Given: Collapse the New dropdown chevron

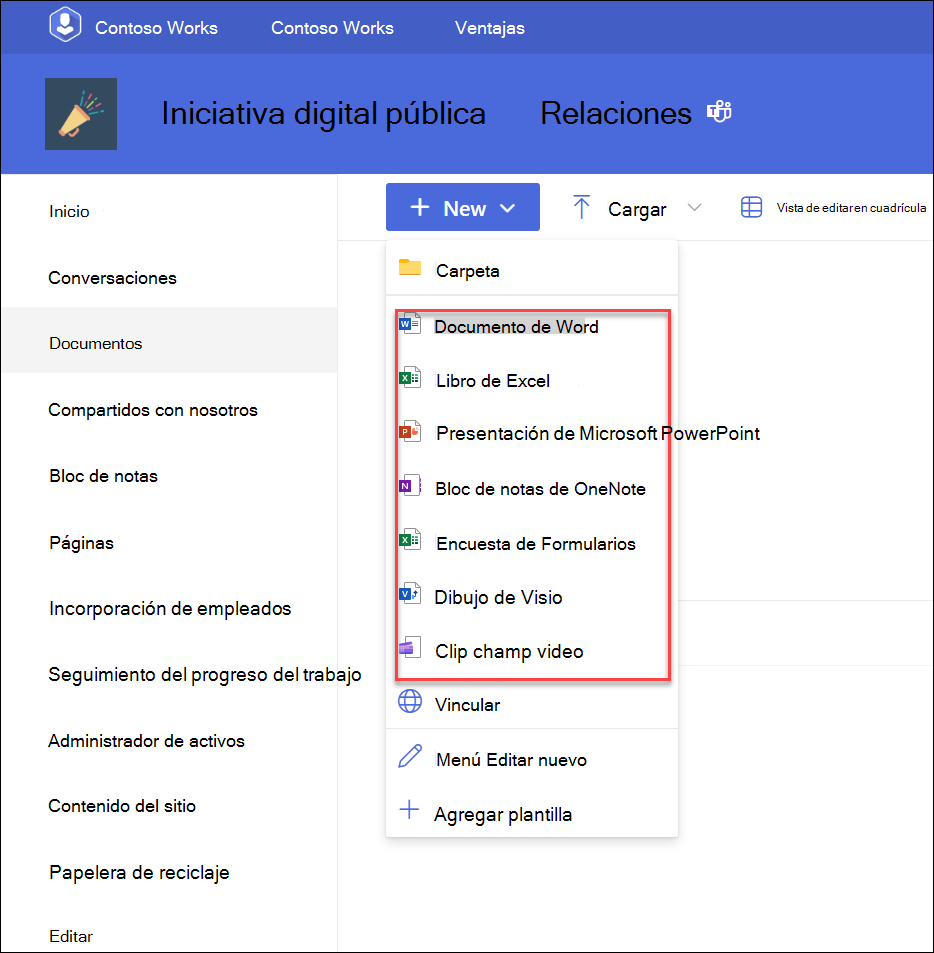Looking at the screenshot, I should (x=507, y=208).
